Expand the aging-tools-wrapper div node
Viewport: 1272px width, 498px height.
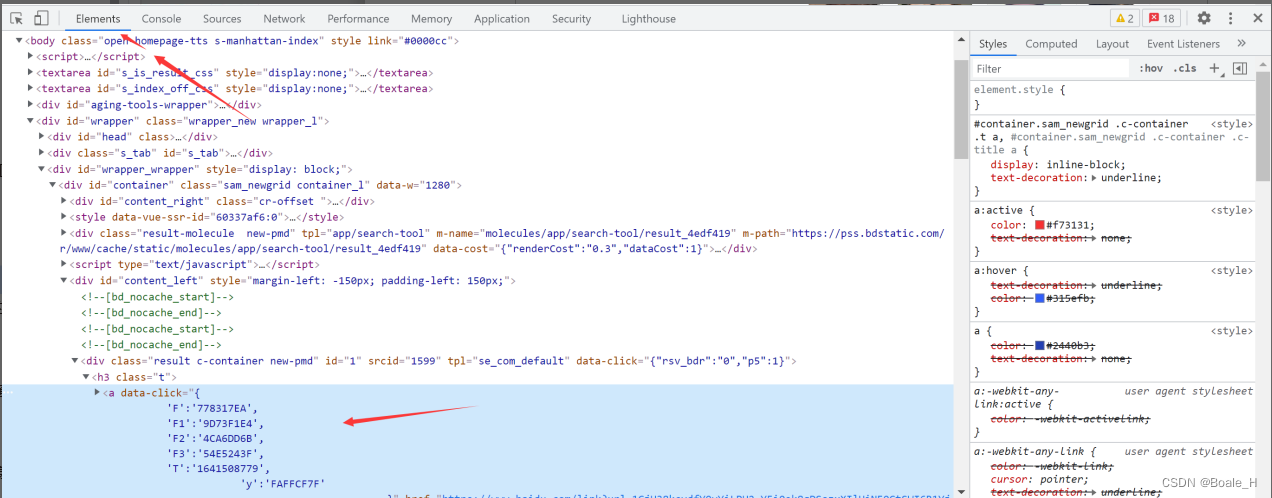tap(31, 105)
